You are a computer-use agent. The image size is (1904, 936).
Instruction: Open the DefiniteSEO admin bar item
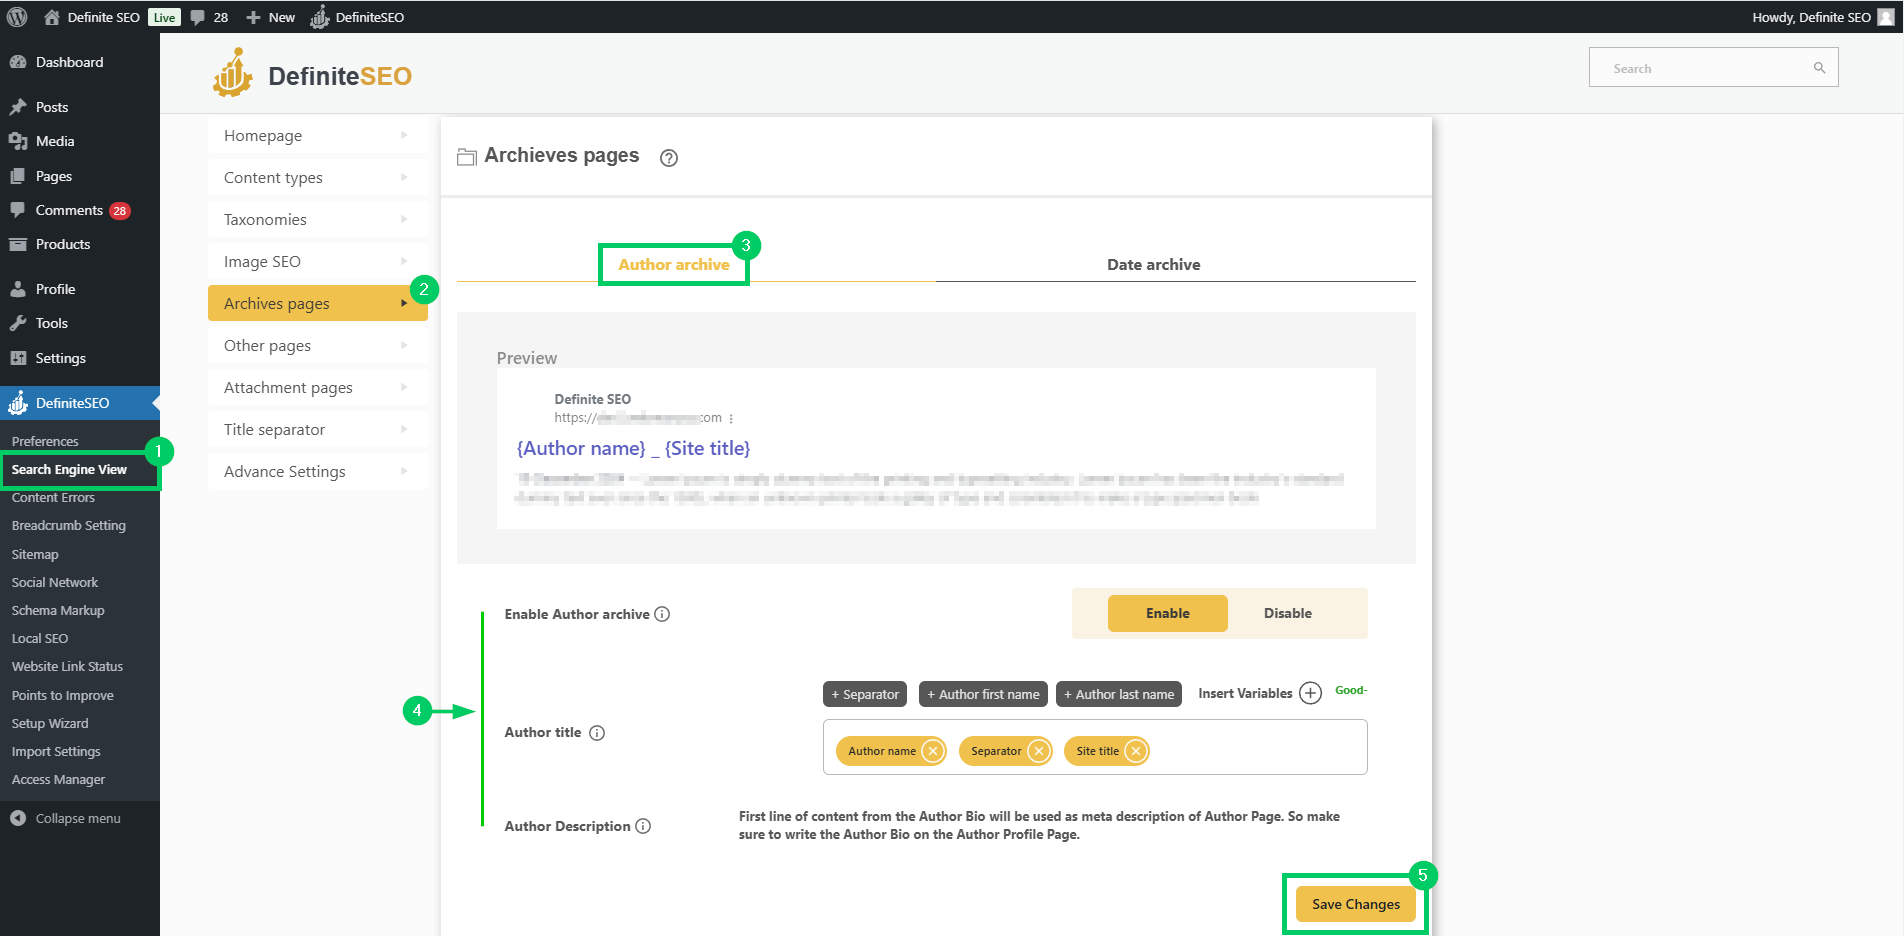(x=357, y=17)
